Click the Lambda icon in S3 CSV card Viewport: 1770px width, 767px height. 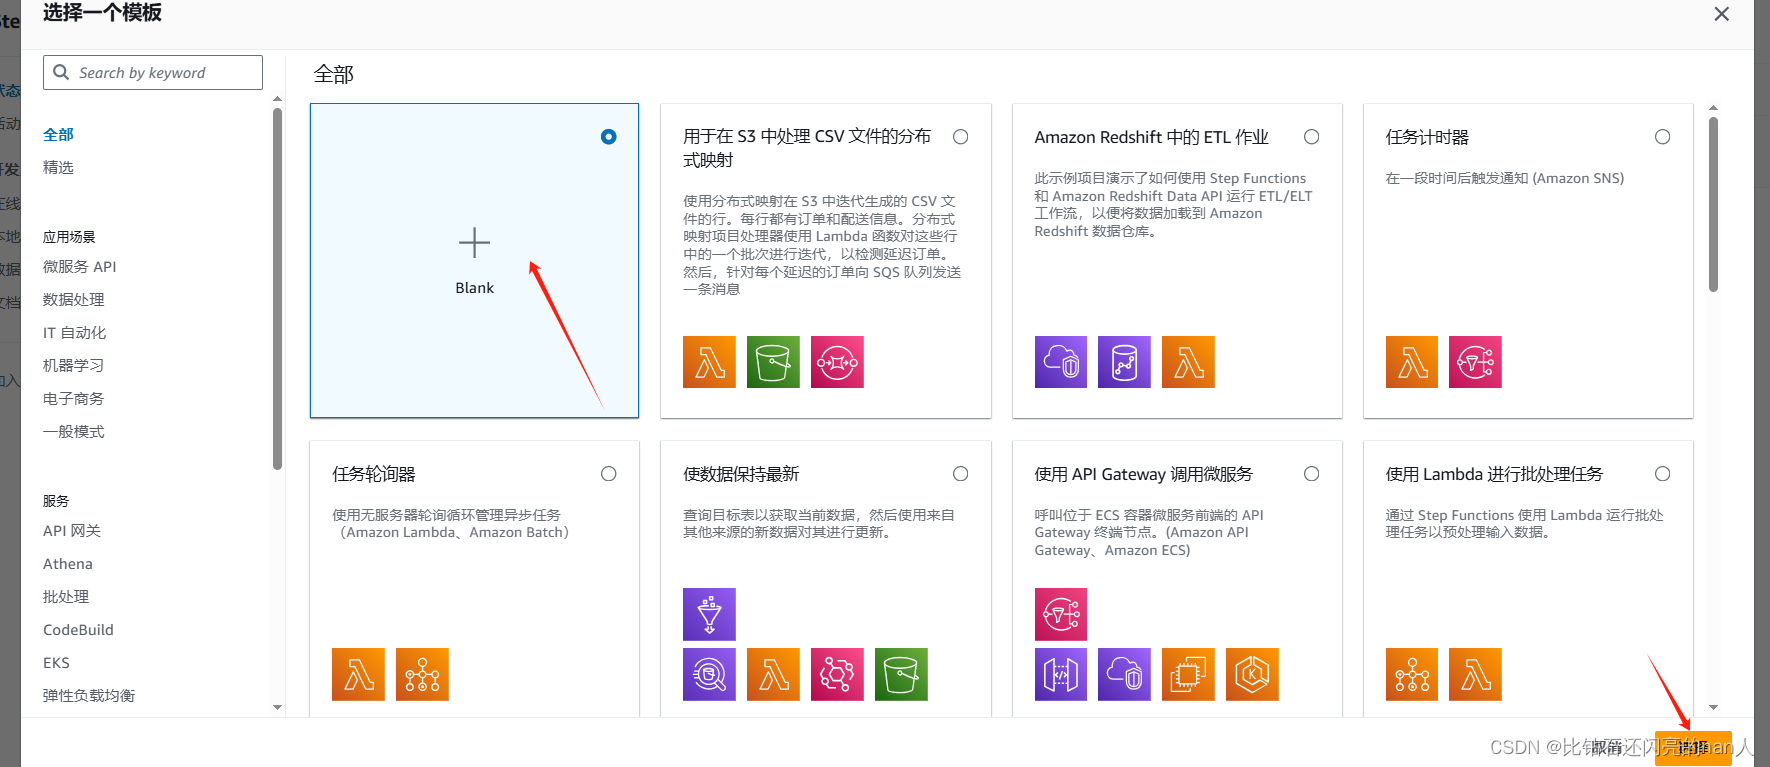point(709,362)
